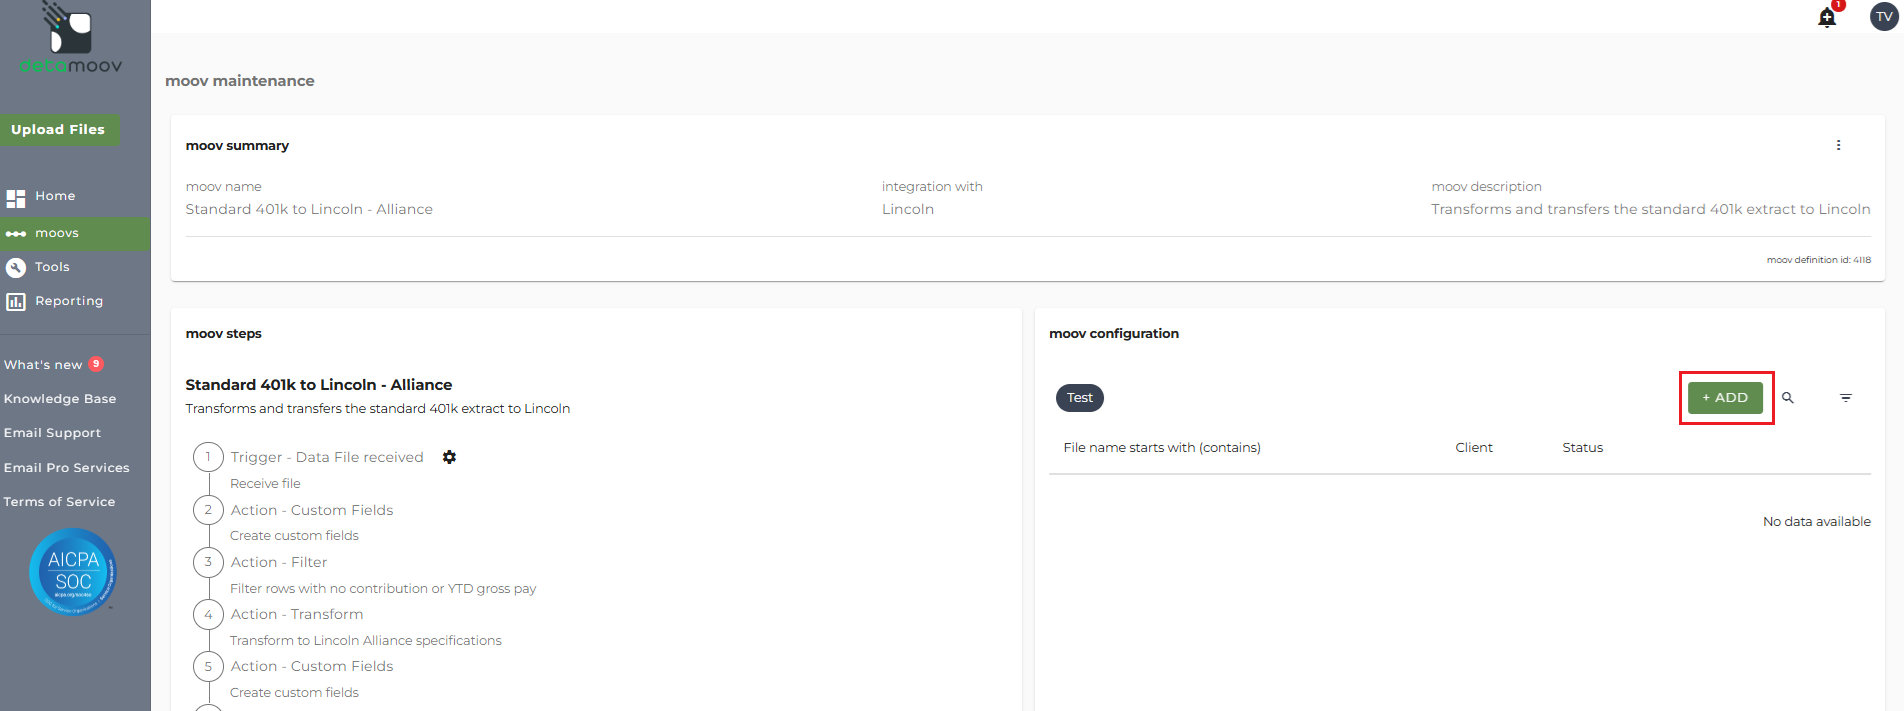The image size is (1904, 711).
Task: Select the Test chip
Action: (1080, 398)
